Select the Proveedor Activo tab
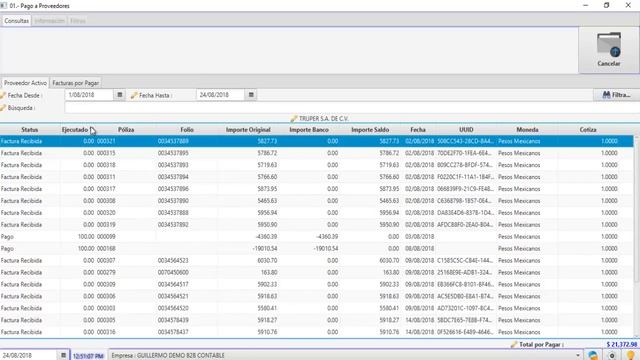The width and height of the screenshot is (640, 360). 25,83
